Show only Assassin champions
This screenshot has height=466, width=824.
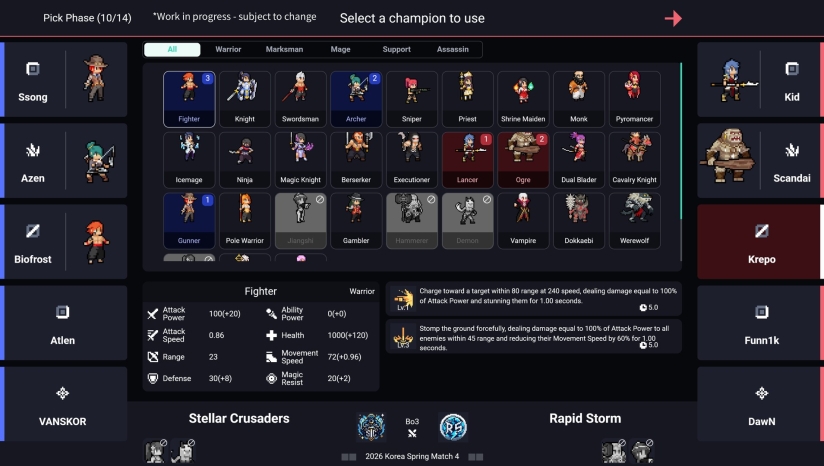coord(452,49)
